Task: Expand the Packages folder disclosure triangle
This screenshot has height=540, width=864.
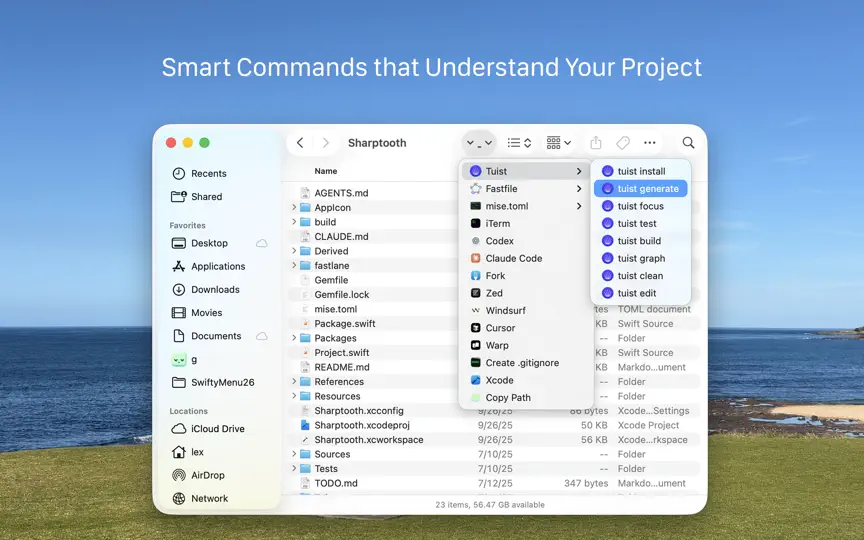Action: coord(294,338)
